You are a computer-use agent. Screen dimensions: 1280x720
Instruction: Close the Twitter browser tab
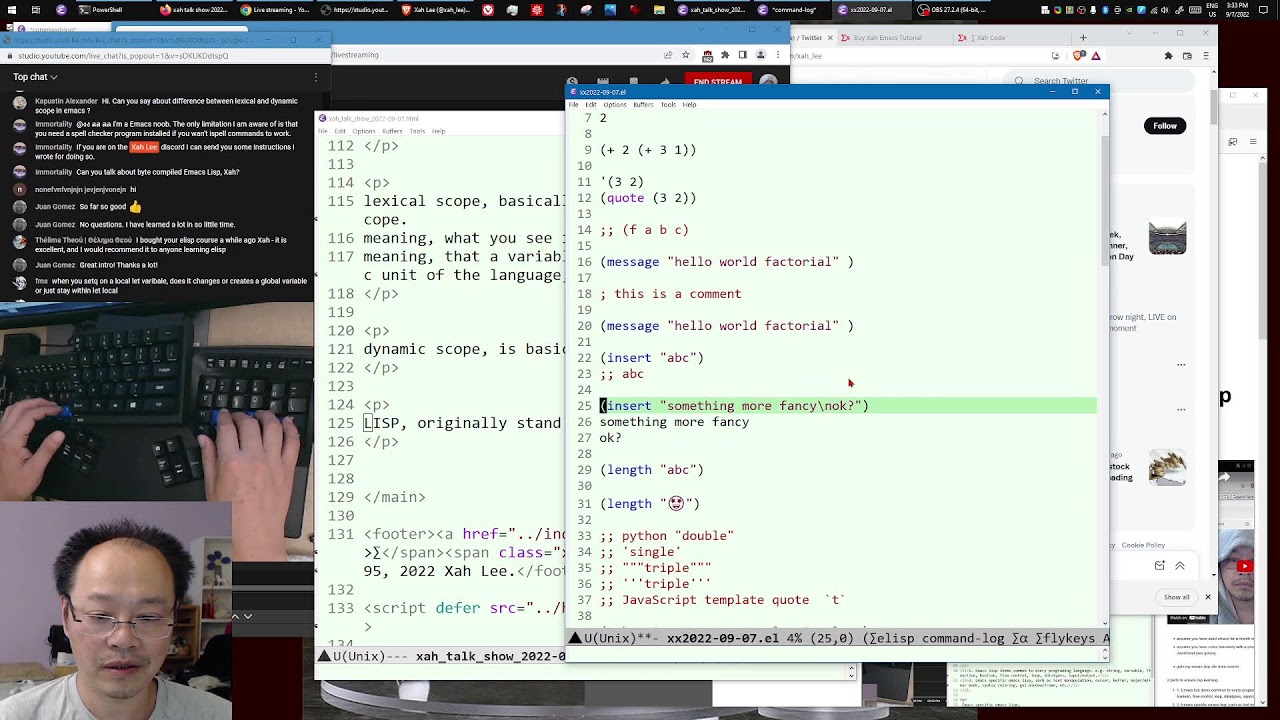(x=830, y=38)
